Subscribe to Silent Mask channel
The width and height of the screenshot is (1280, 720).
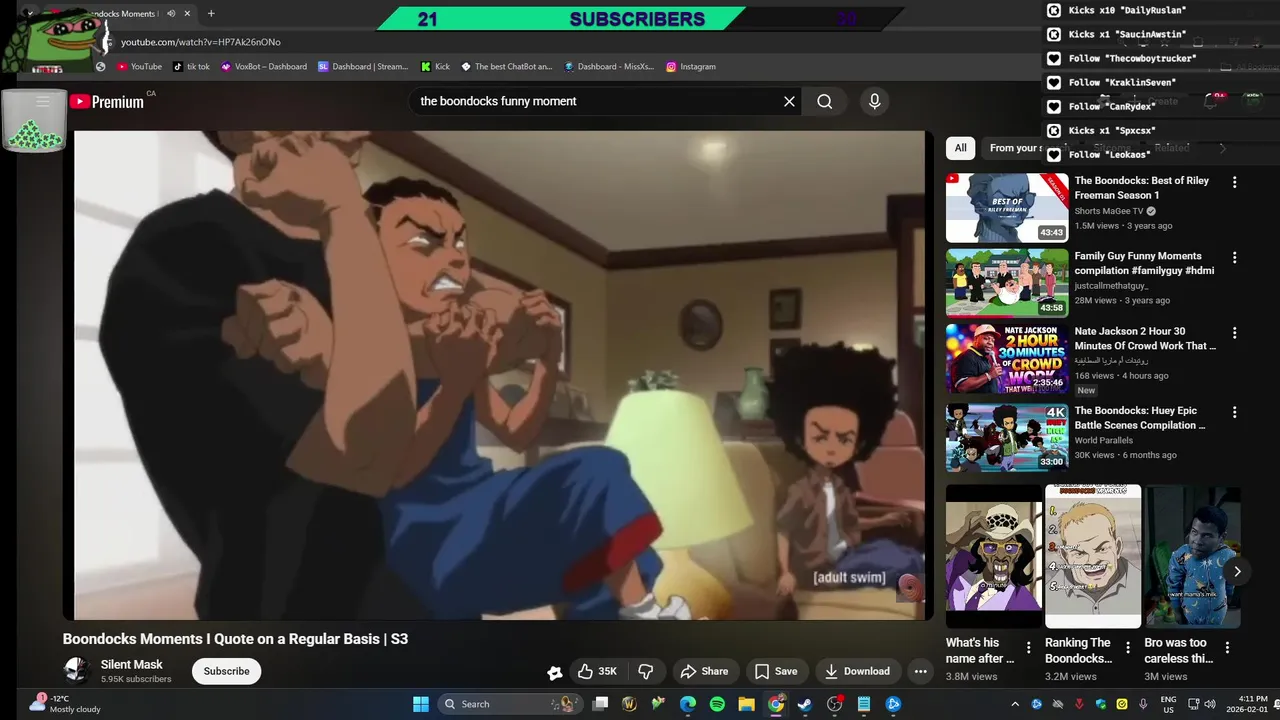pos(227,671)
